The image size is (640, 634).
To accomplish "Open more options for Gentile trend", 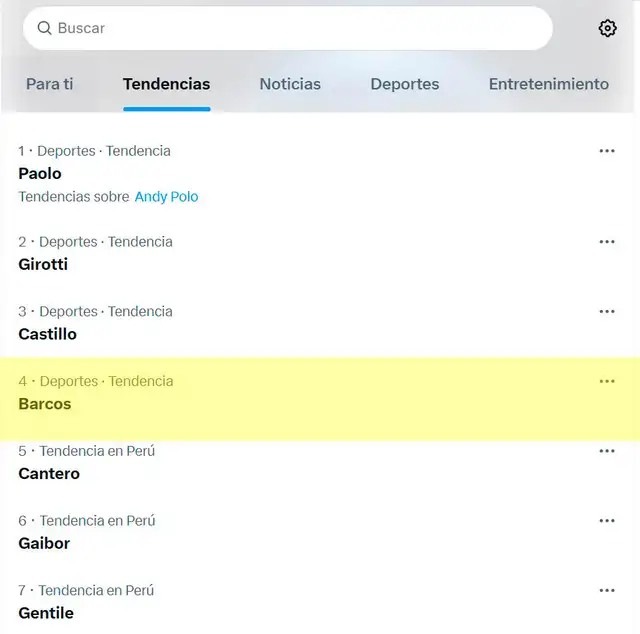I will (607, 591).
